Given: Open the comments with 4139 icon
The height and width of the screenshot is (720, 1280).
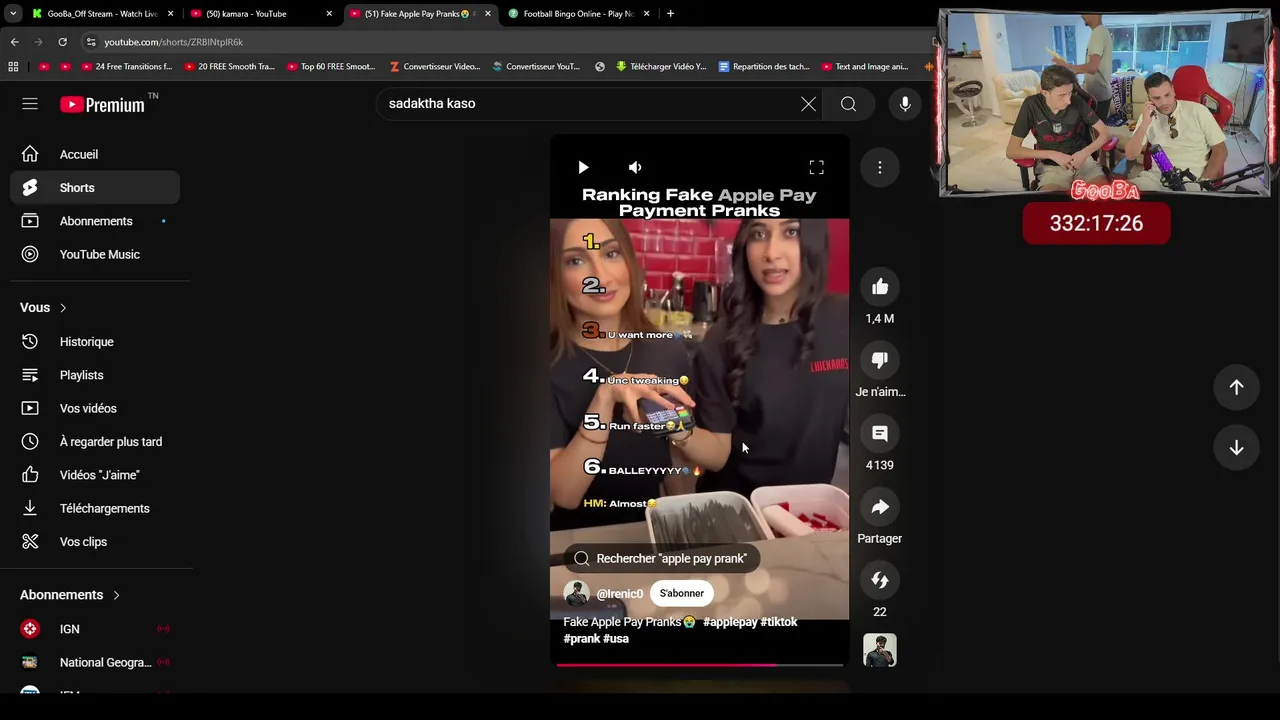Looking at the screenshot, I should coord(880,433).
